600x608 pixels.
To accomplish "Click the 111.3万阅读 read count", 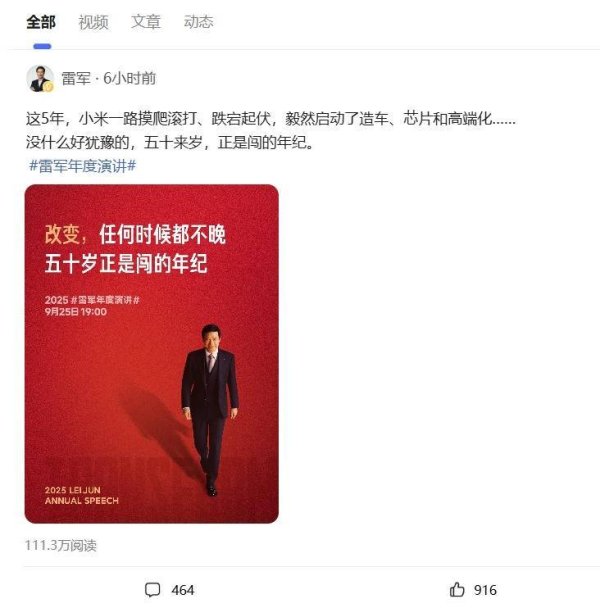I will pyautogui.click(x=61, y=546).
